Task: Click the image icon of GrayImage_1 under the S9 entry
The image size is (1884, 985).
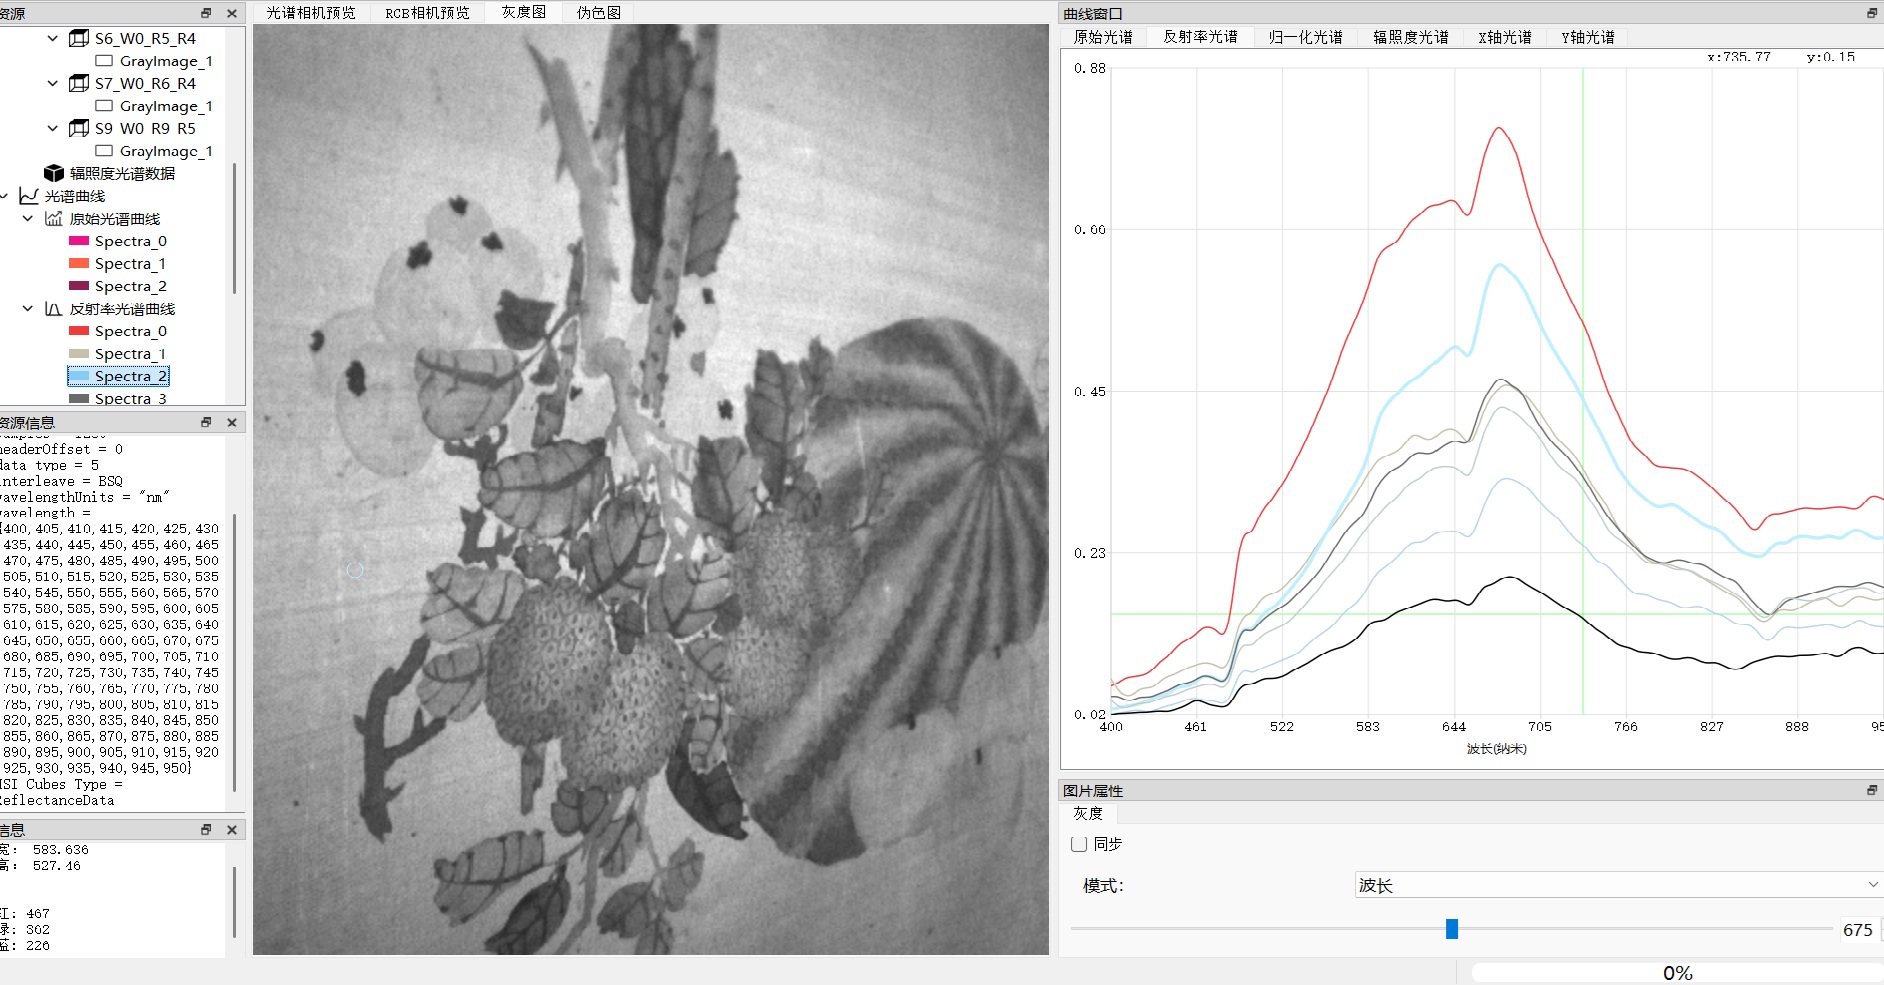Action: tap(104, 151)
